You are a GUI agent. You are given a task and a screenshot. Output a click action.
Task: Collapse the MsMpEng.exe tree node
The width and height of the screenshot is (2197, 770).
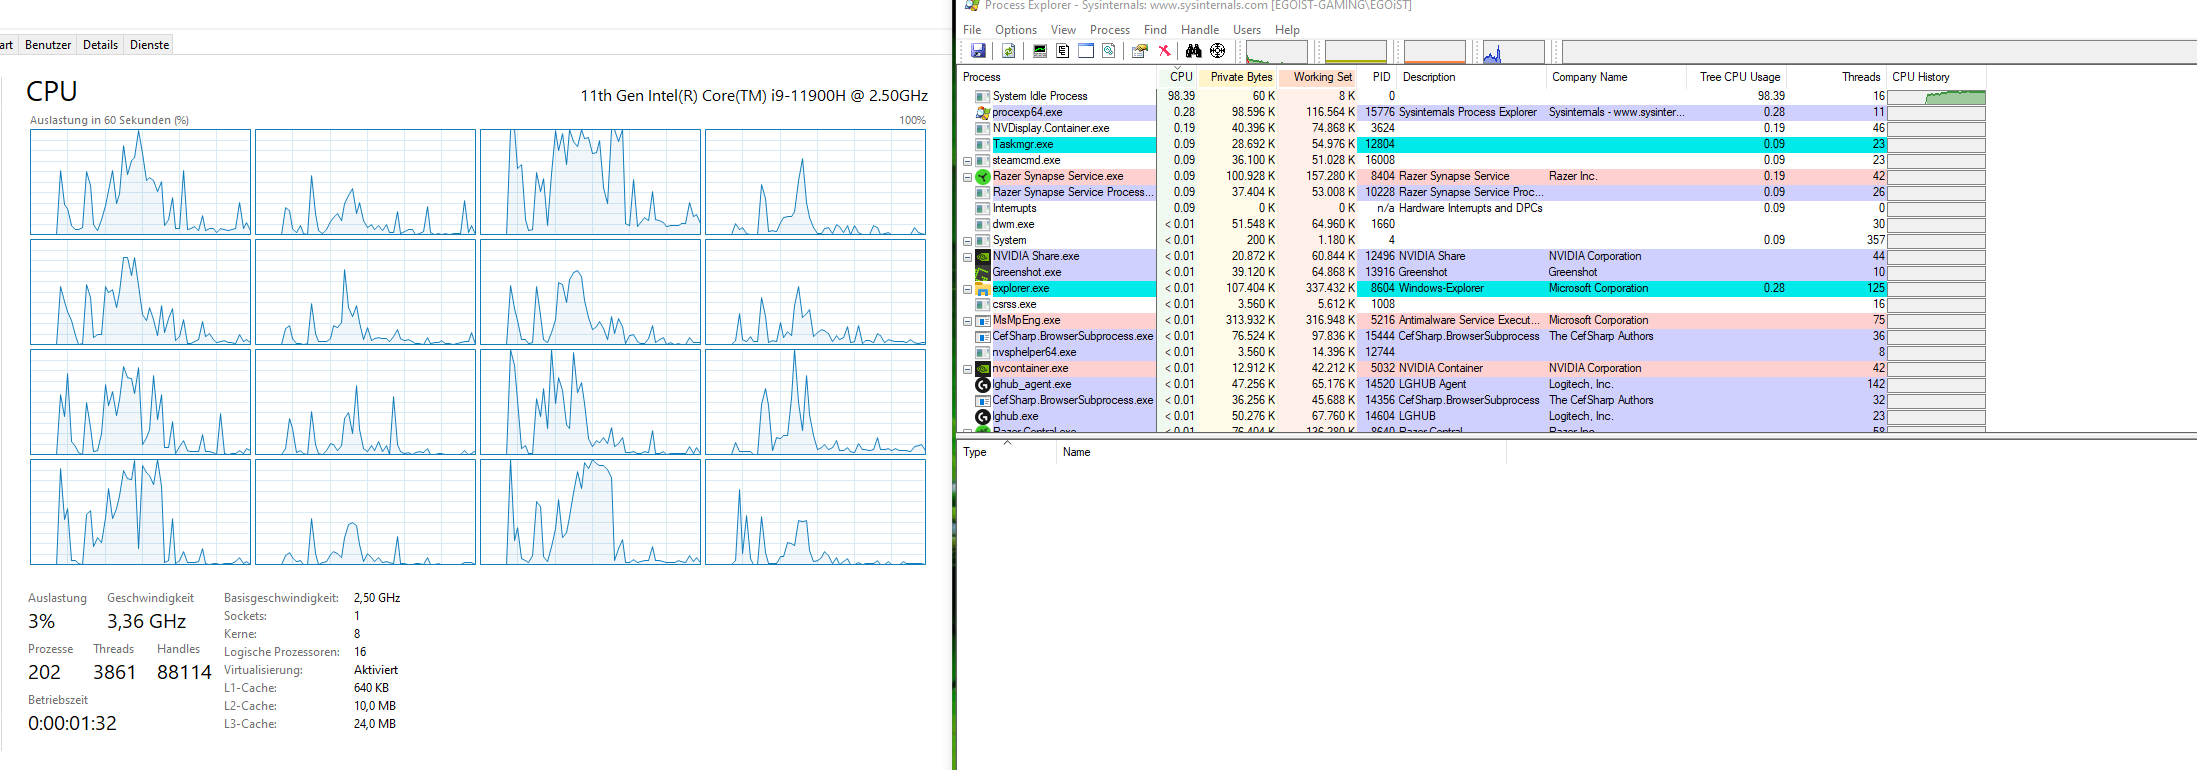point(967,321)
